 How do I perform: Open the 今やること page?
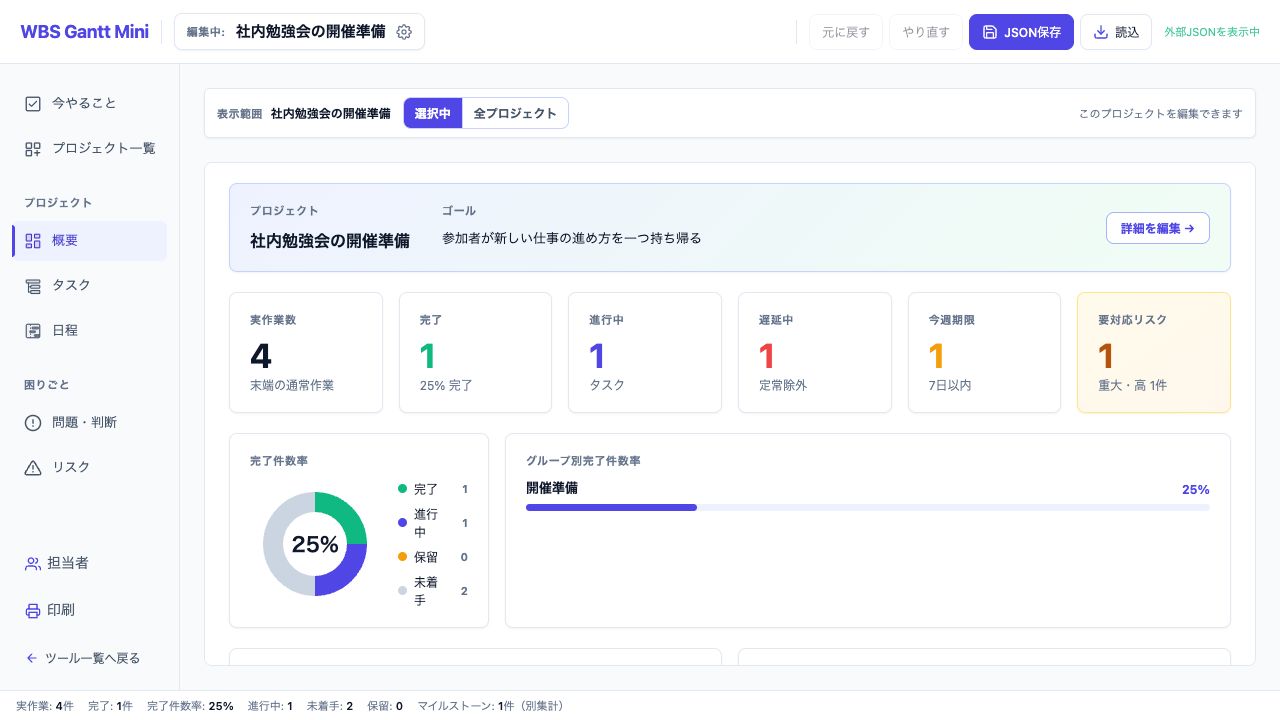[89, 103]
